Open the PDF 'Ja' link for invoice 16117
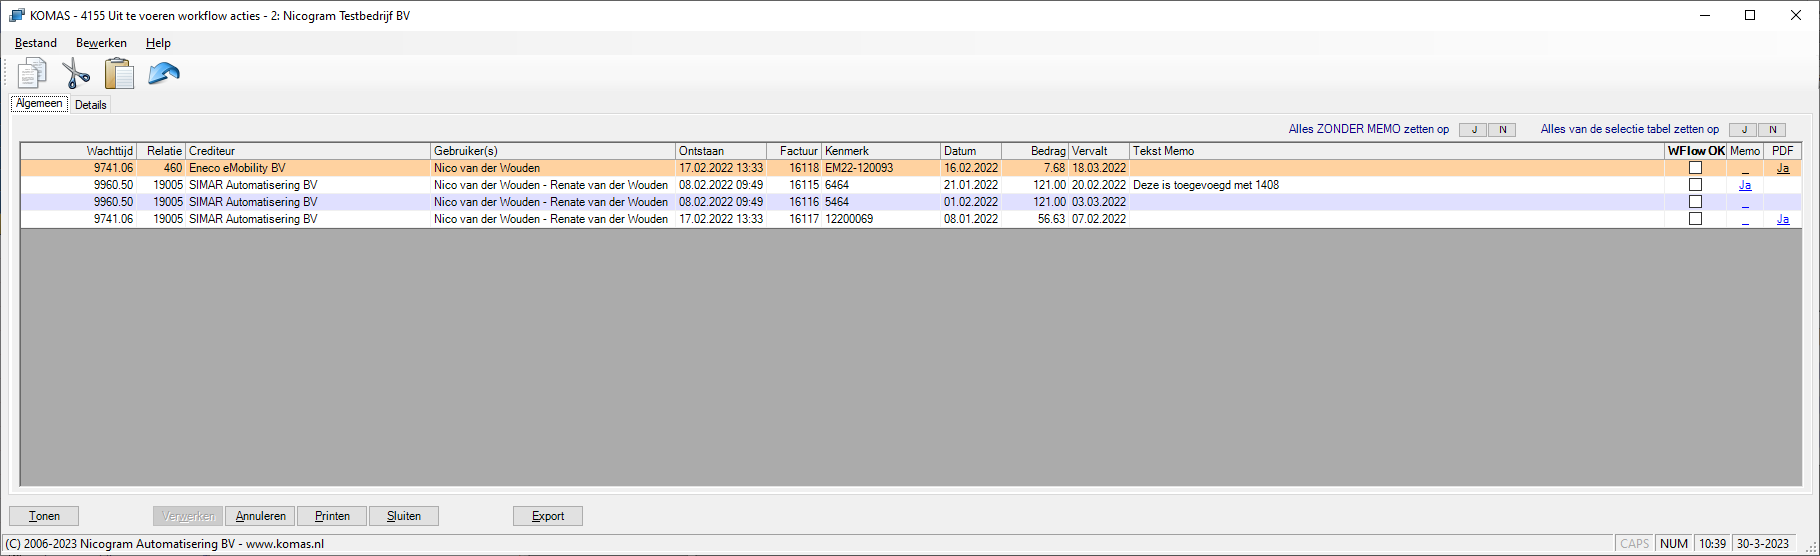Image resolution: width=1820 pixels, height=556 pixels. [x=1783, y=219]
